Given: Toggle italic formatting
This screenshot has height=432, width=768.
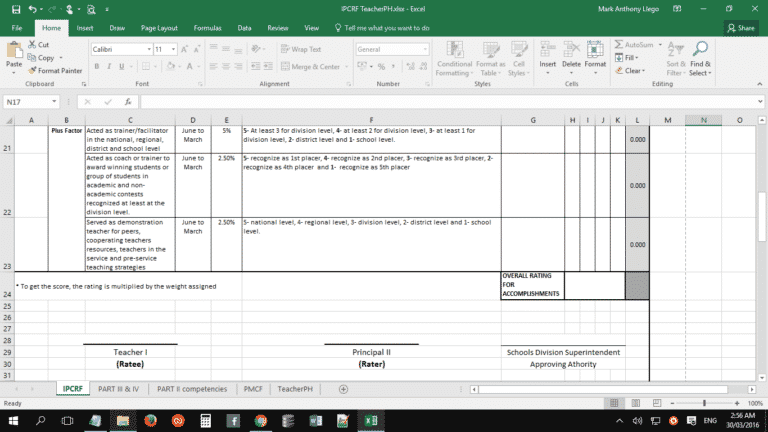Looking at the screenshot, I should [x=110, y=67].
